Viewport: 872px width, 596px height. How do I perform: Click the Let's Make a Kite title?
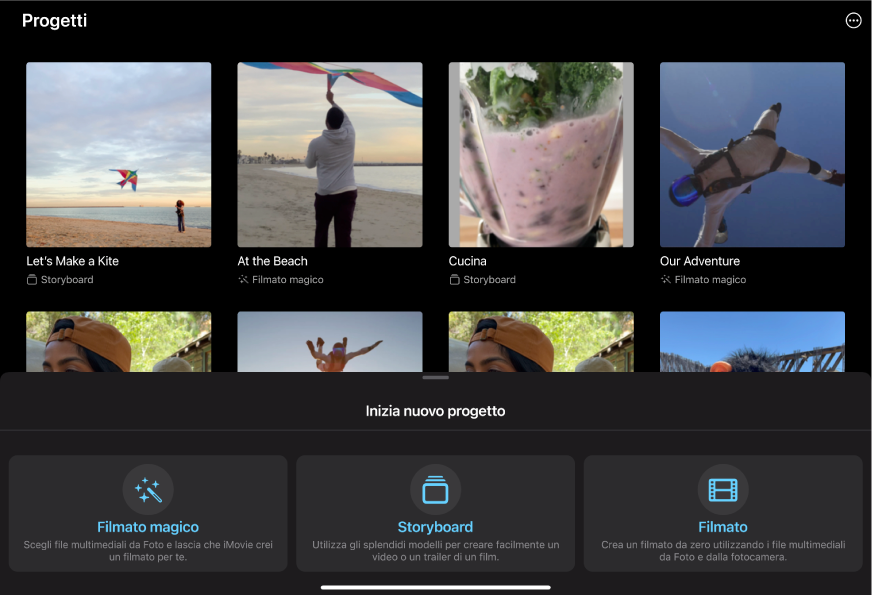[x=72, y=261]
